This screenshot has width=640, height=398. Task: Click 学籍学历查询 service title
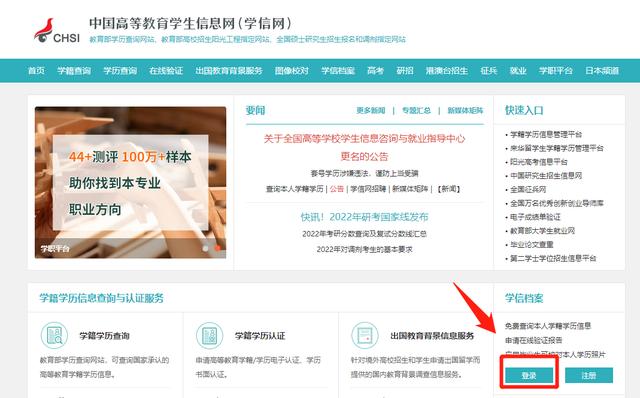[x=104, y=336]
